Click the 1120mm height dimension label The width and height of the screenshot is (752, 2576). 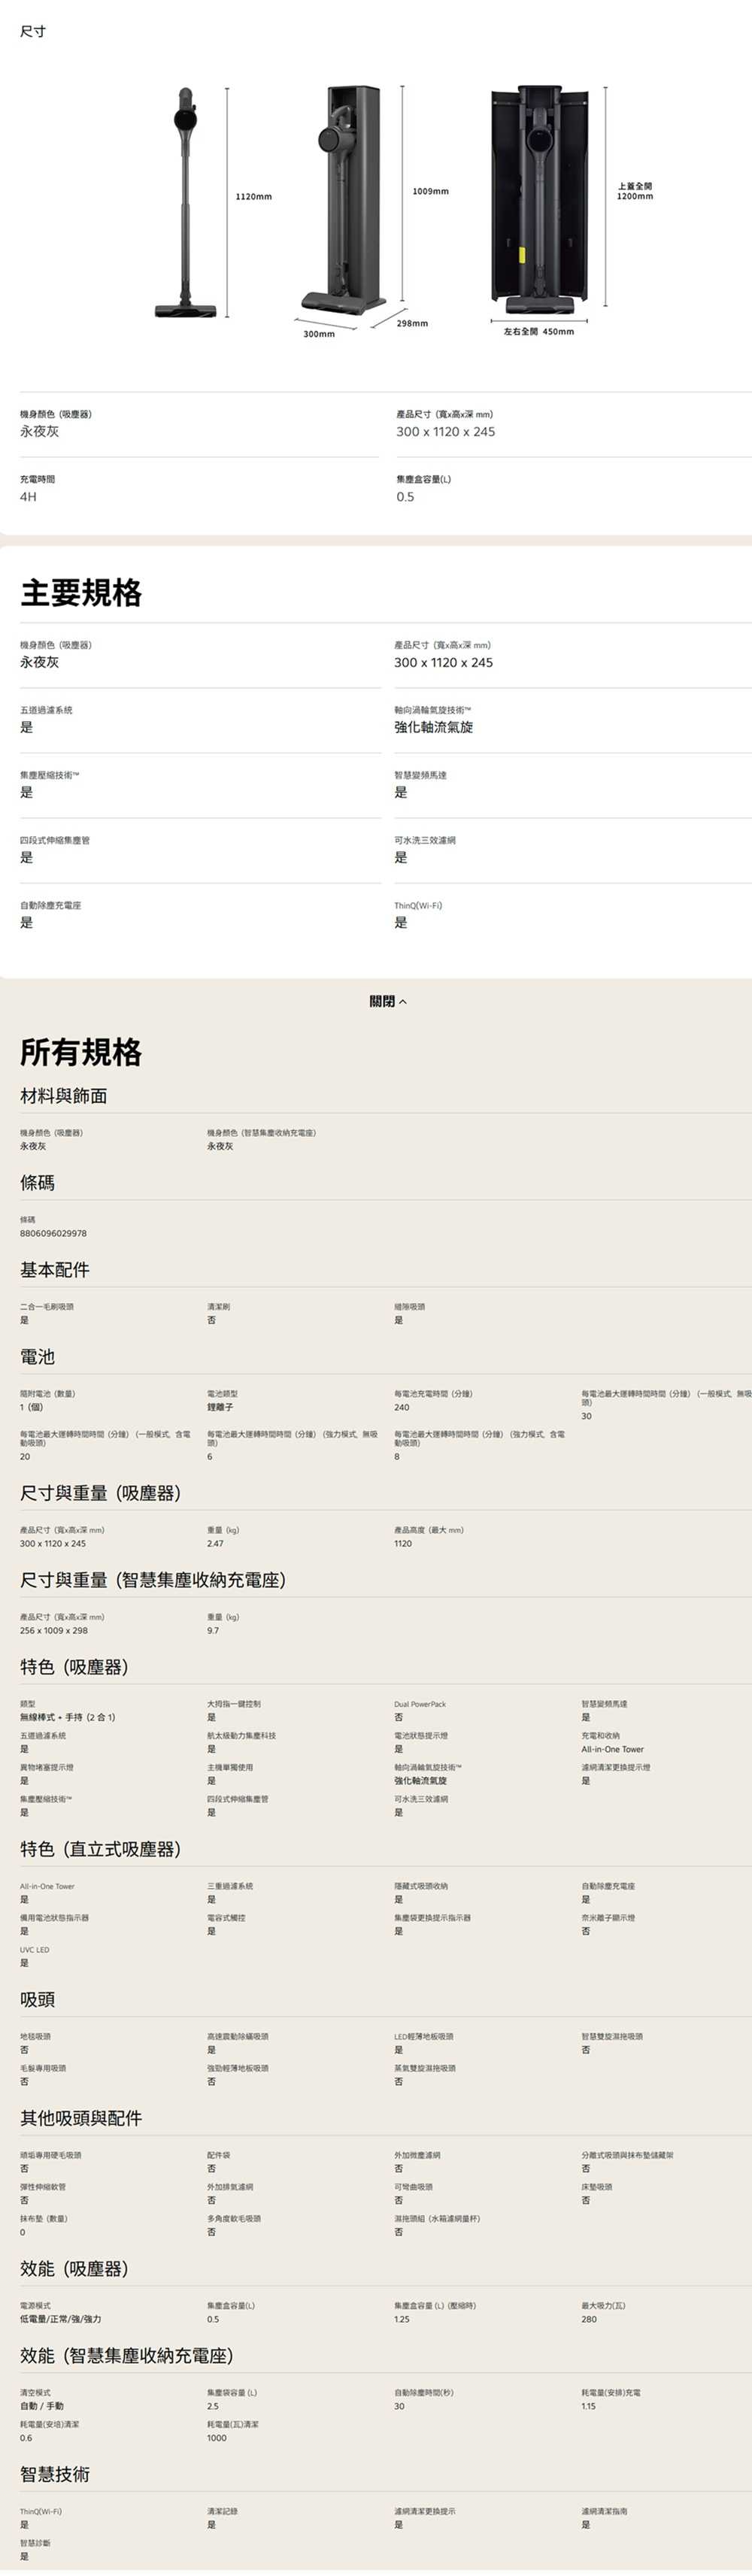253,197
